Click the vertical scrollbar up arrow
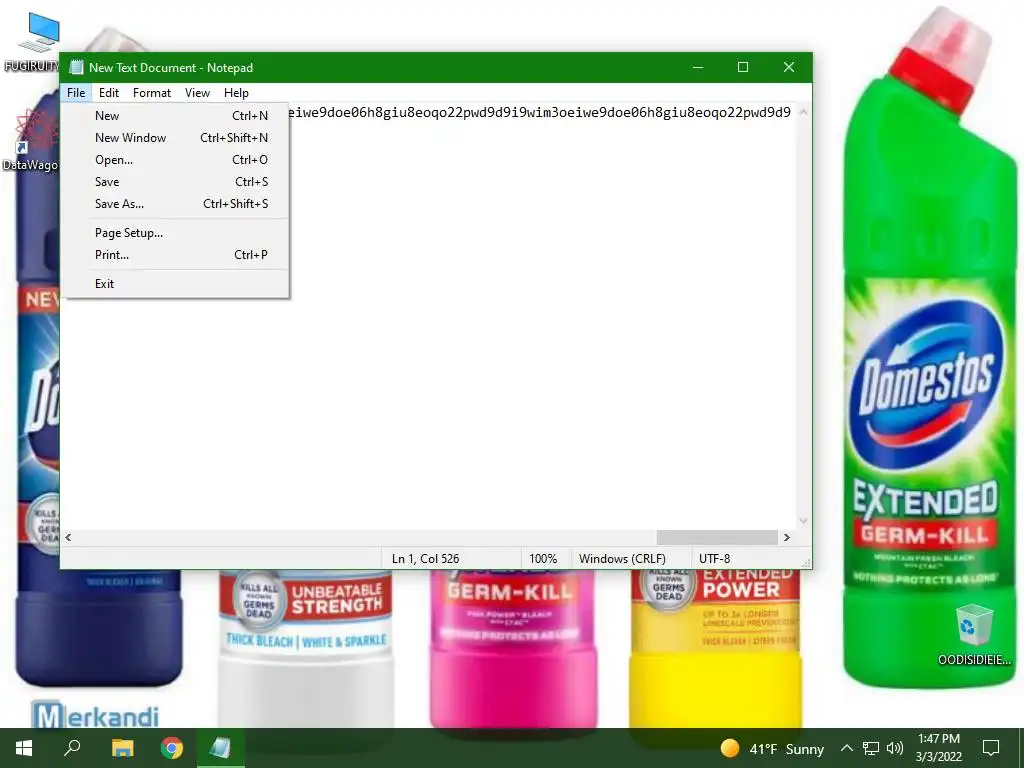The height and width of the screenshot is (768, 1024). [x=803, y=112]
